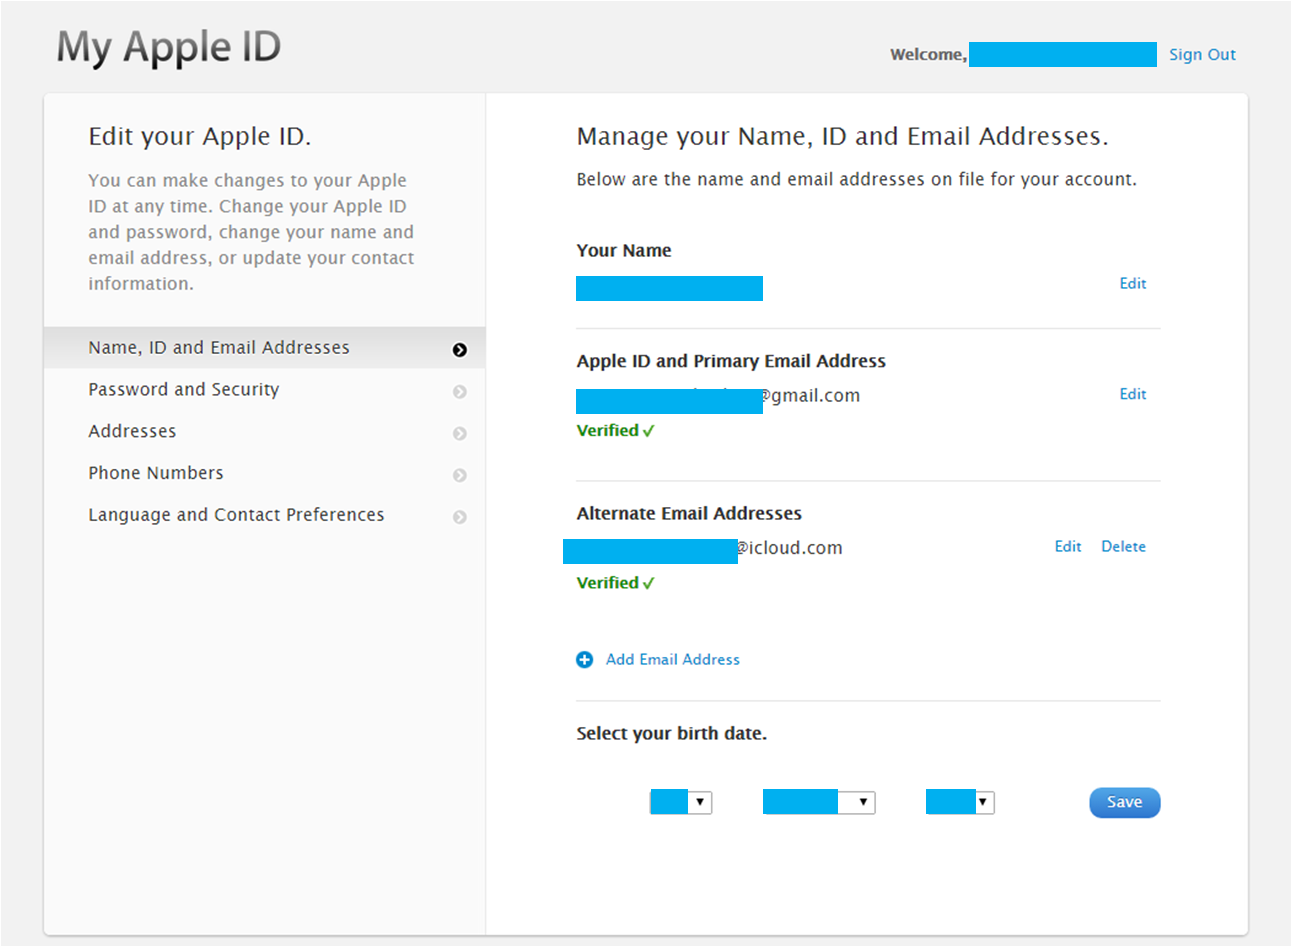The width and height of the screenshot is (1292, 947).
Task: Open the middle birth date dropdown
Action: (819, 802)
